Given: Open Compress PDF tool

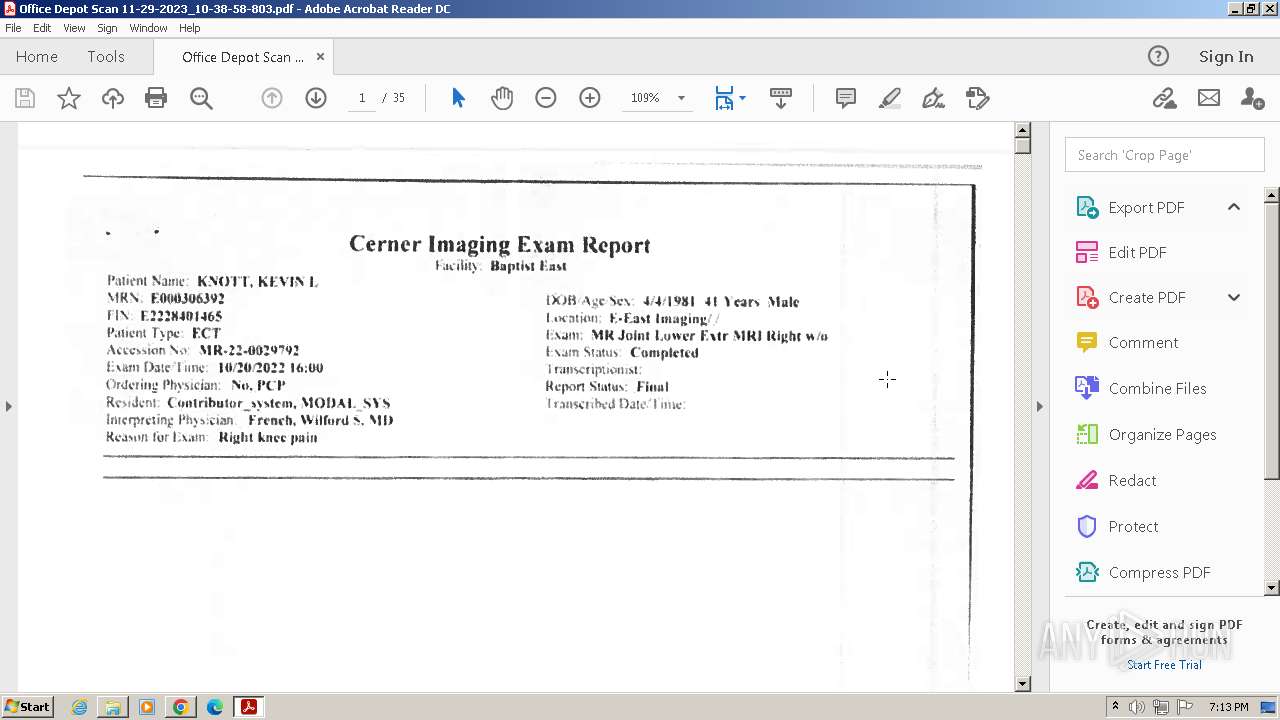Looking at the screenshot, I should click(x=1159, y=572).
